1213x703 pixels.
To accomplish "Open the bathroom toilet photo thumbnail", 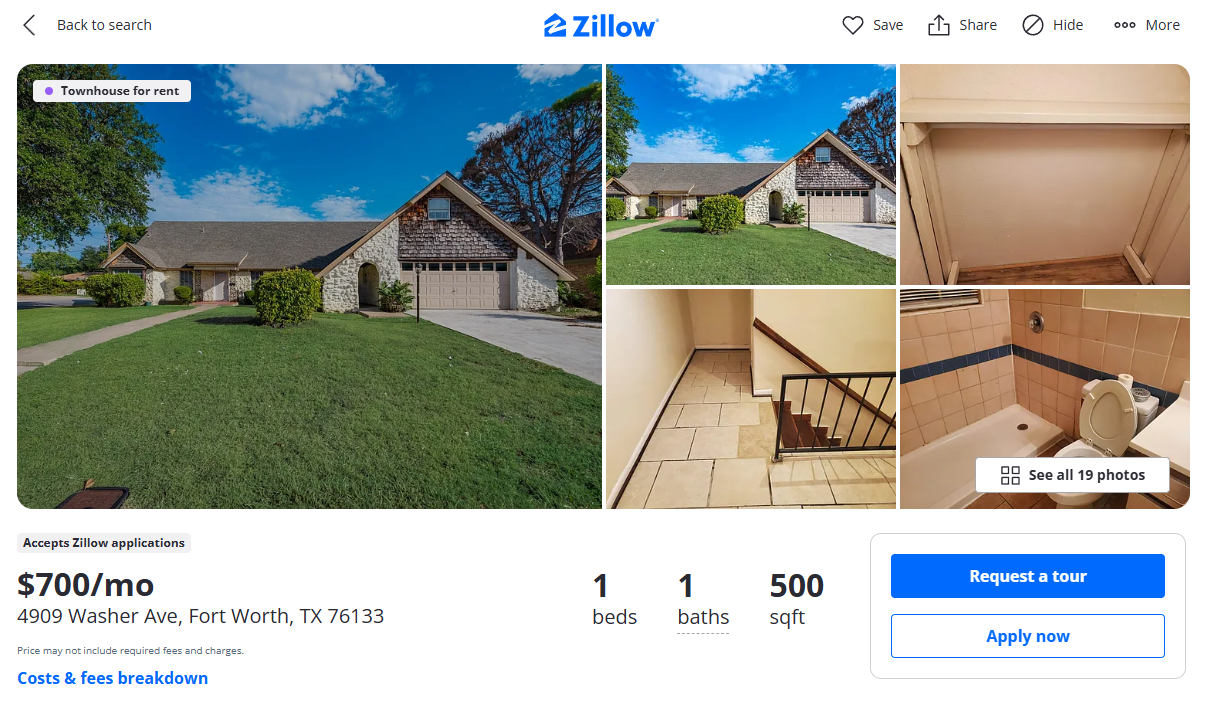I will point(1045,372).
